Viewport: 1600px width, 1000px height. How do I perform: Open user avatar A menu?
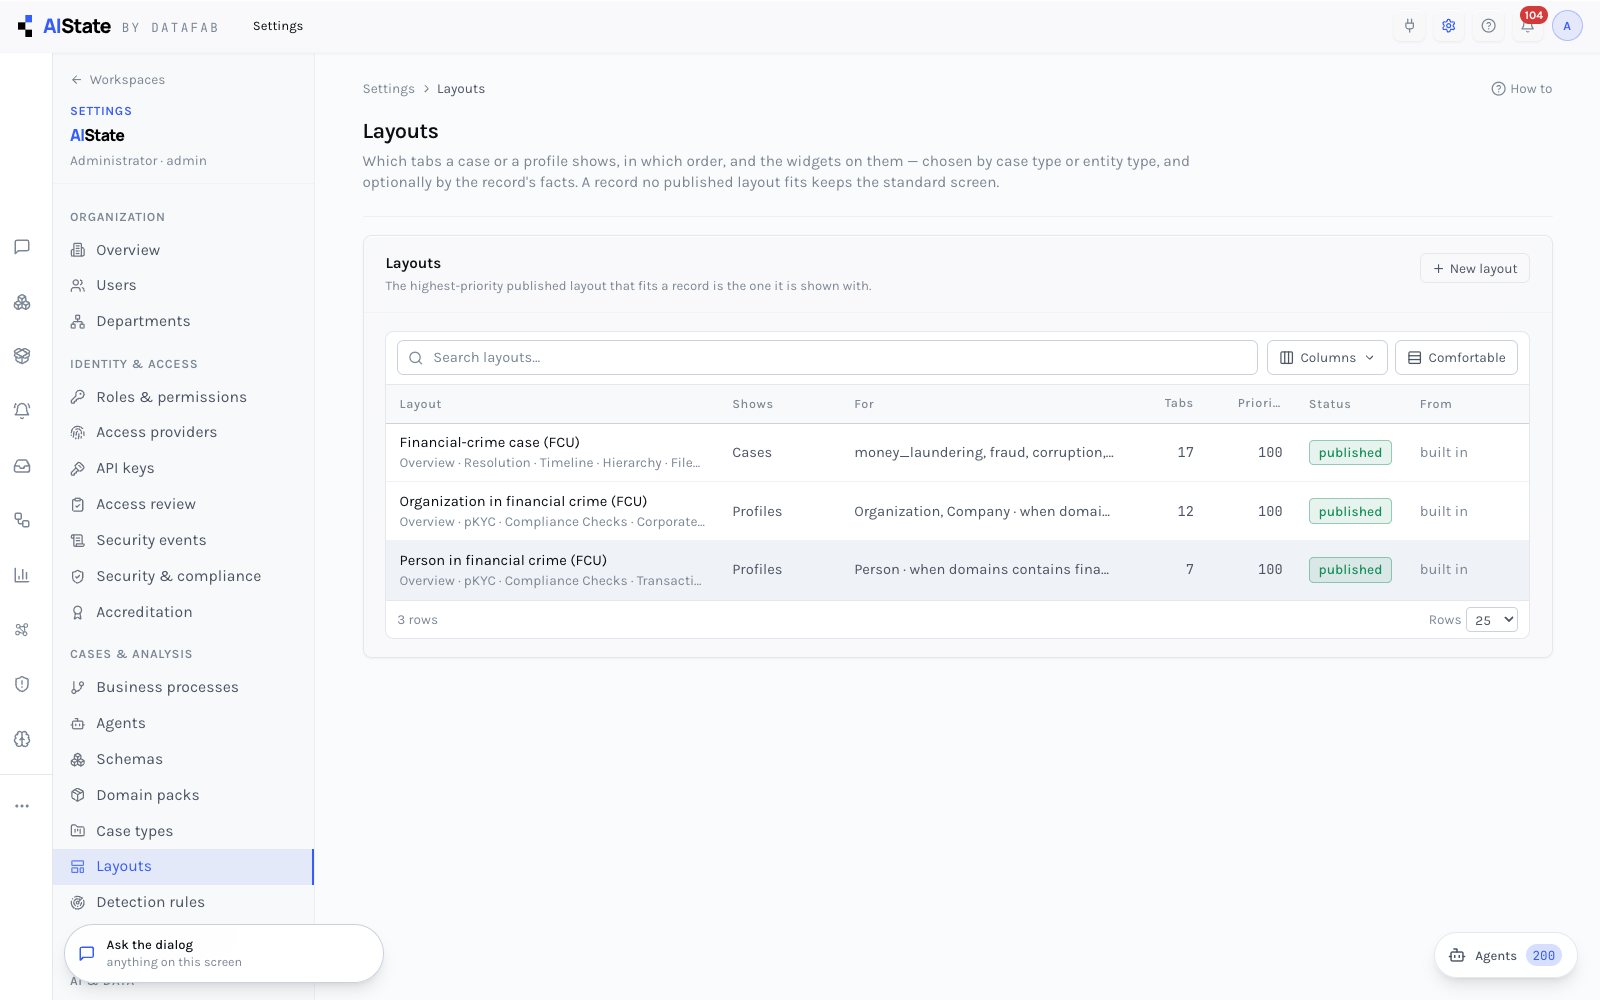(1567, 26)
